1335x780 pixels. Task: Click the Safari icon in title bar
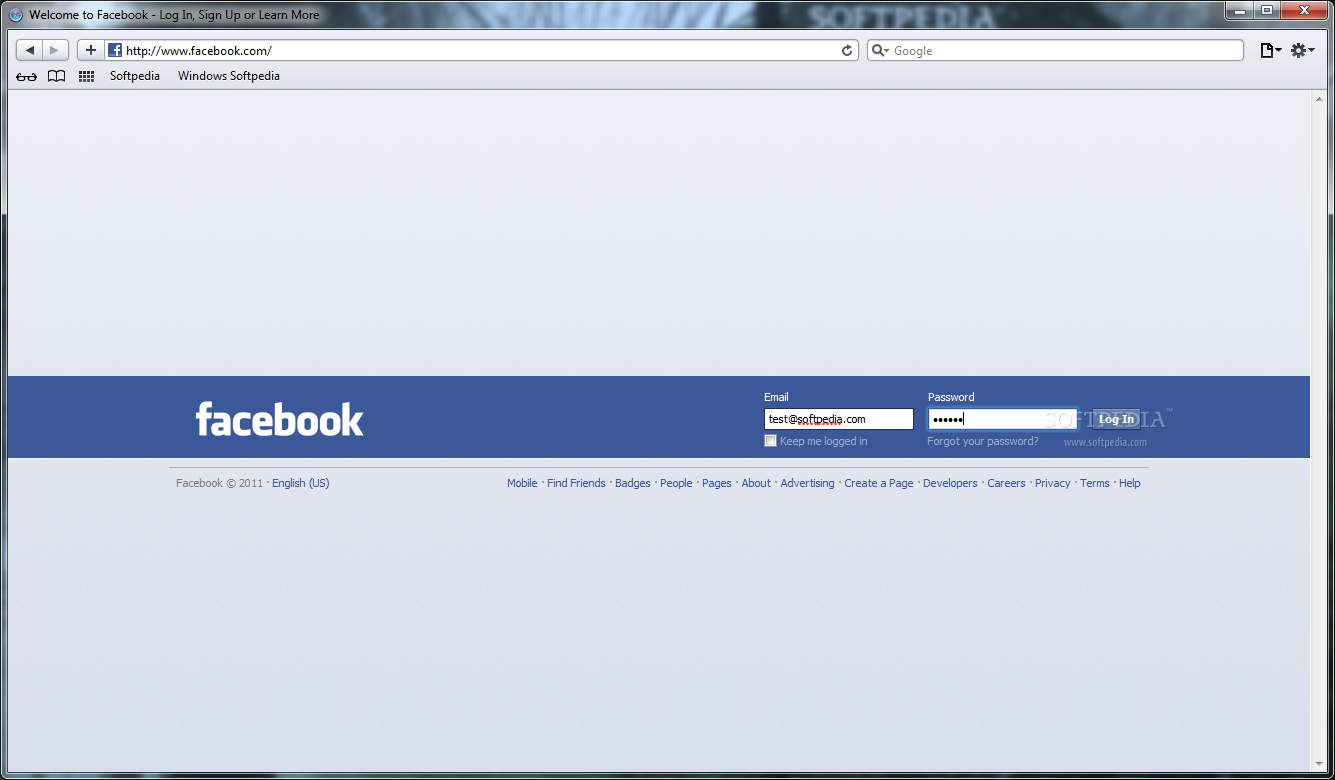[x=16, y=15]
